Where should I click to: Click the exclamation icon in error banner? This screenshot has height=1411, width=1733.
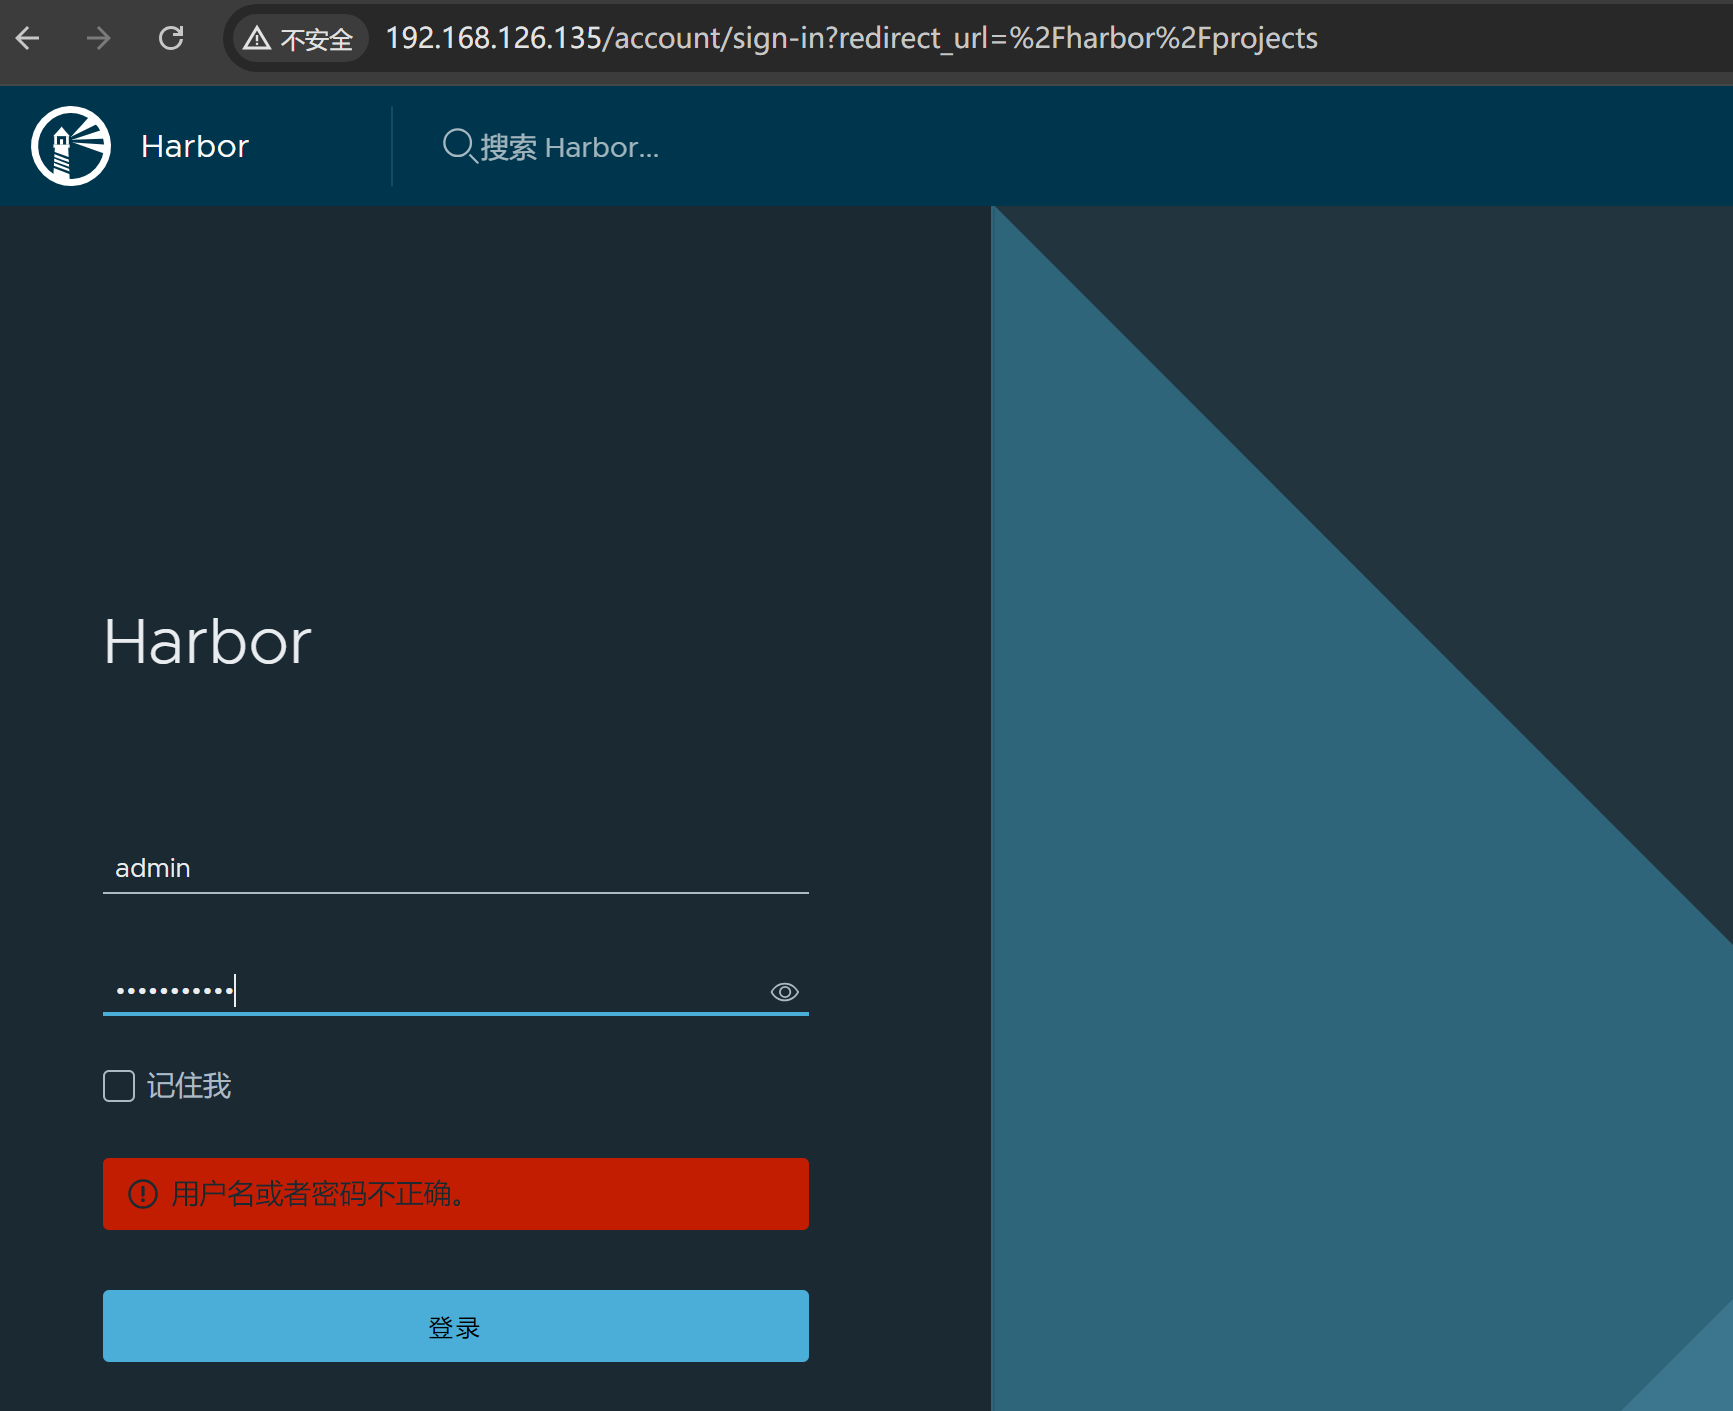click(x=143, y=1194)
